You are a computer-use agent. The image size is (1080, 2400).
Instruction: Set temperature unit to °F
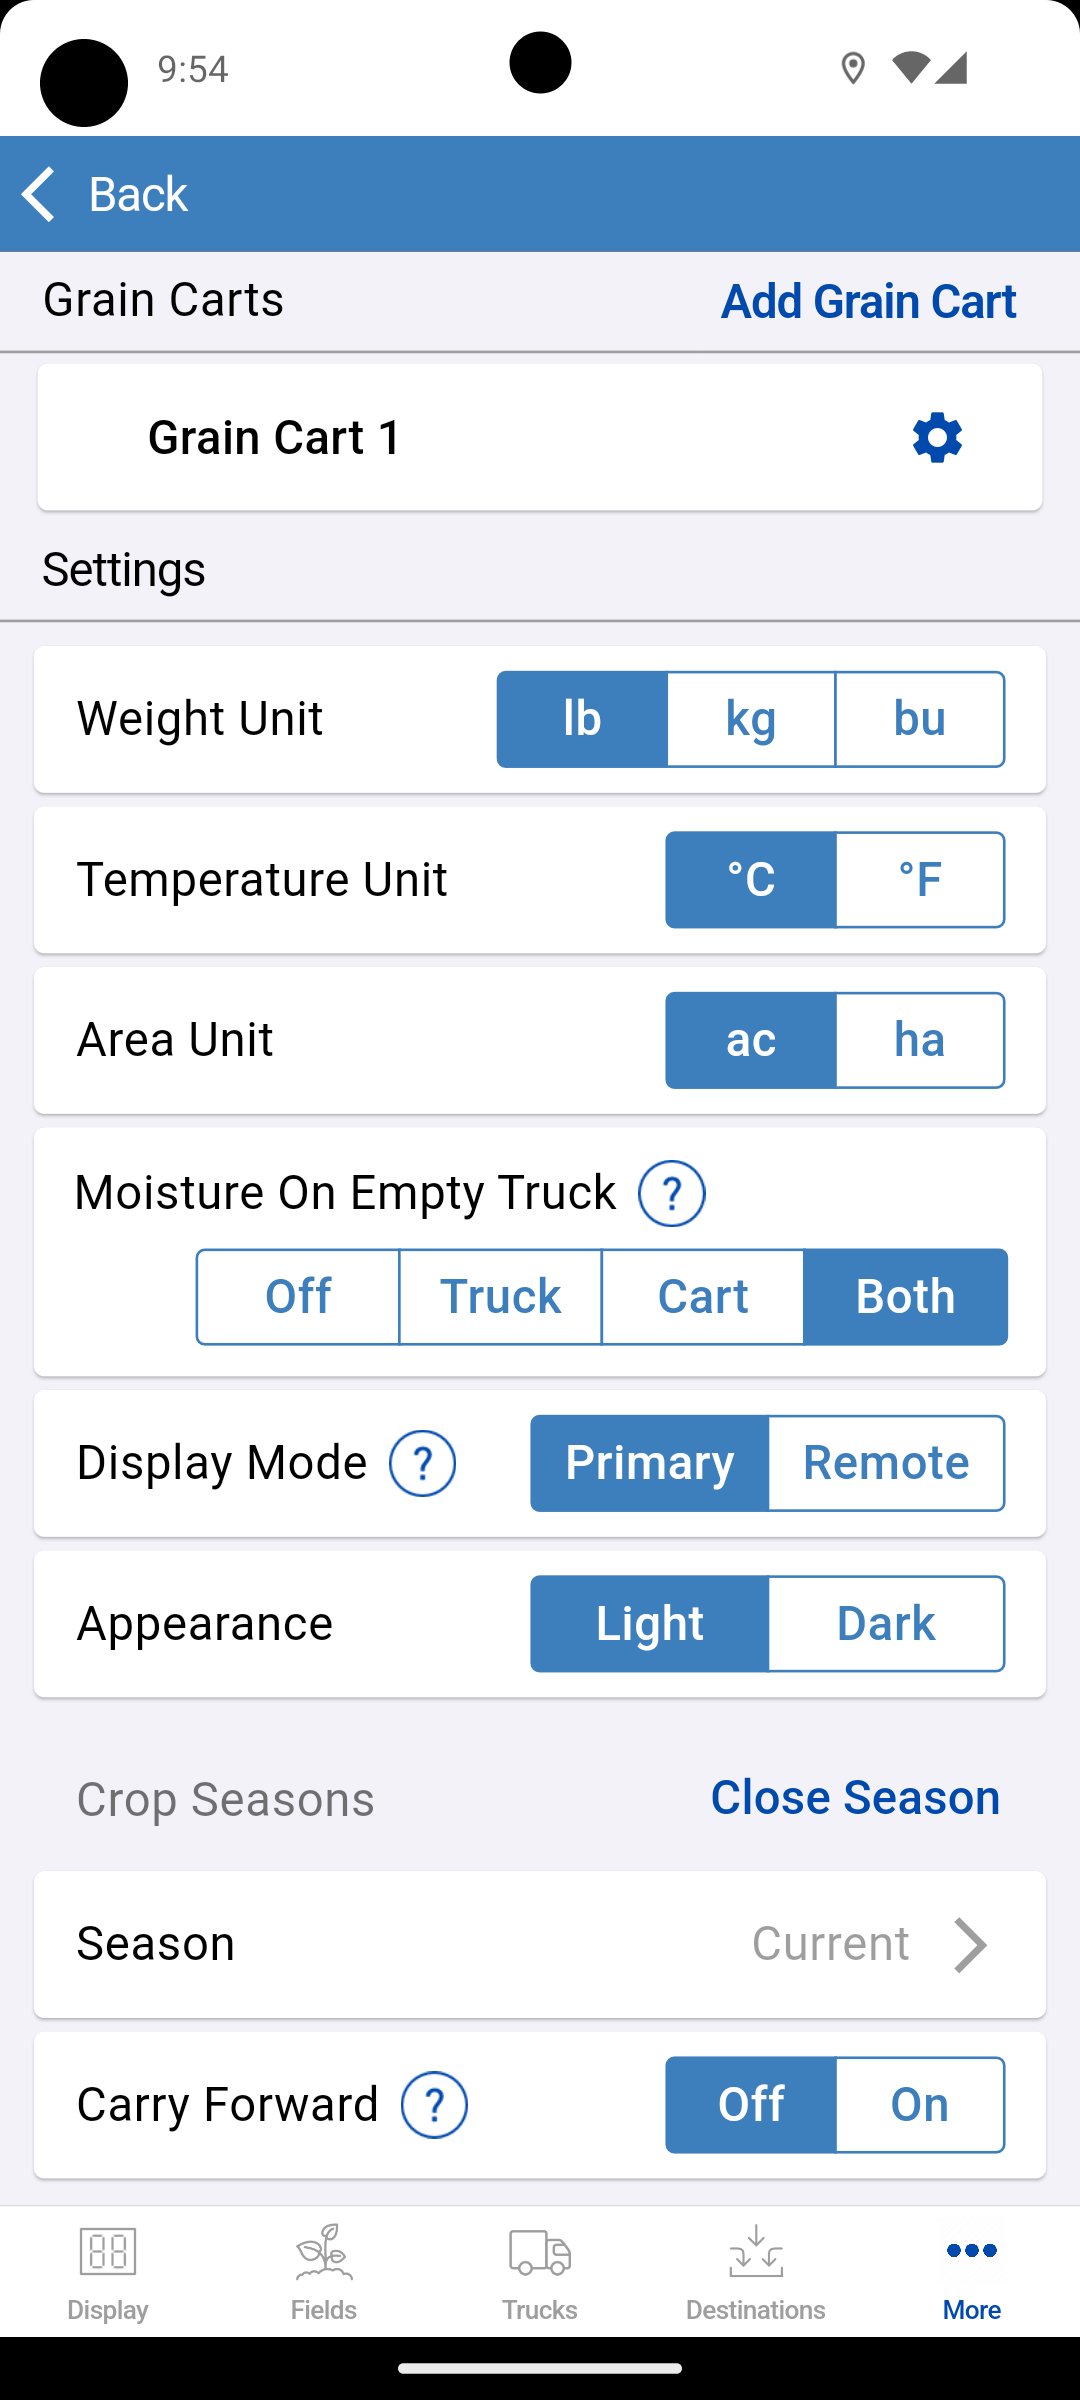[919, 880]
